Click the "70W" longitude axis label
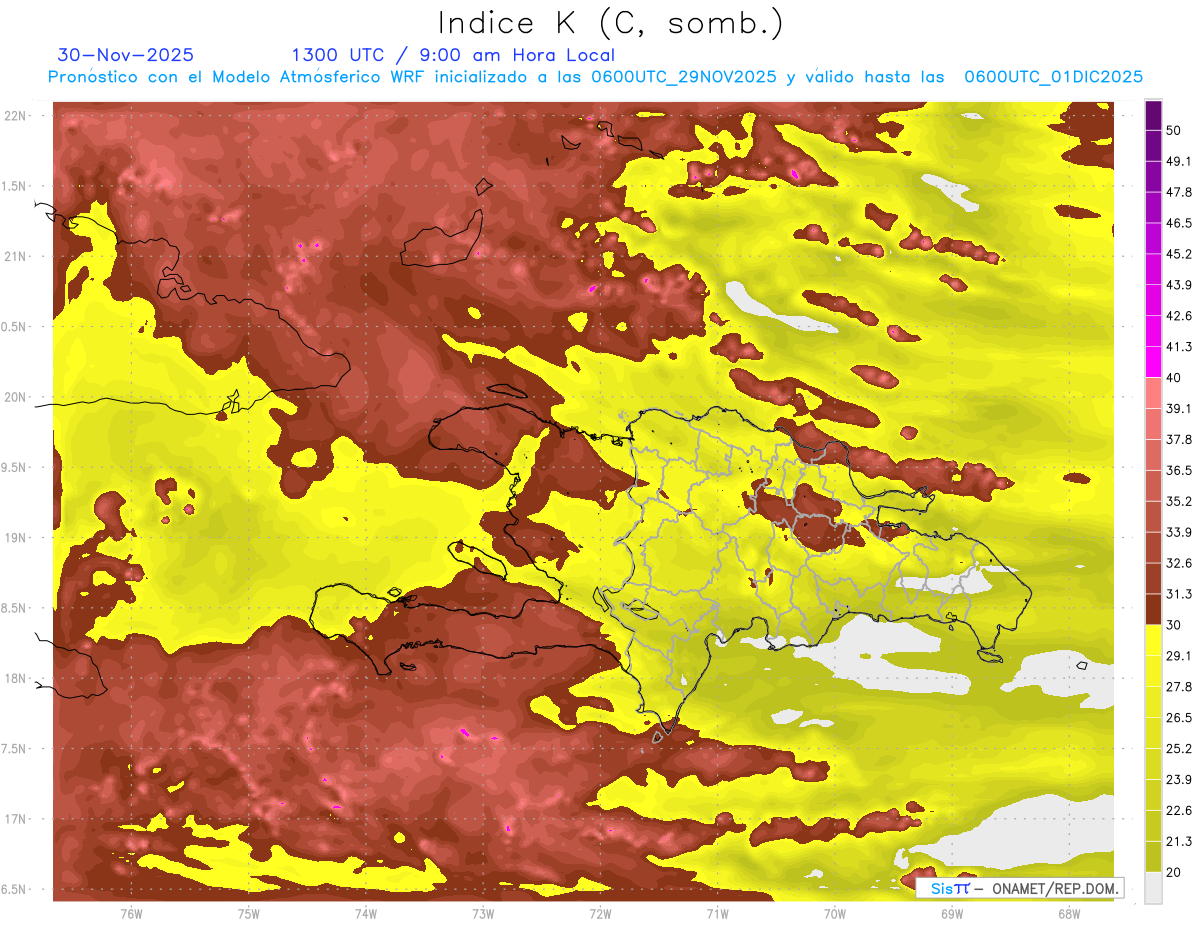This screenshot has height=927, width=1200. click(x=835, y=914)
